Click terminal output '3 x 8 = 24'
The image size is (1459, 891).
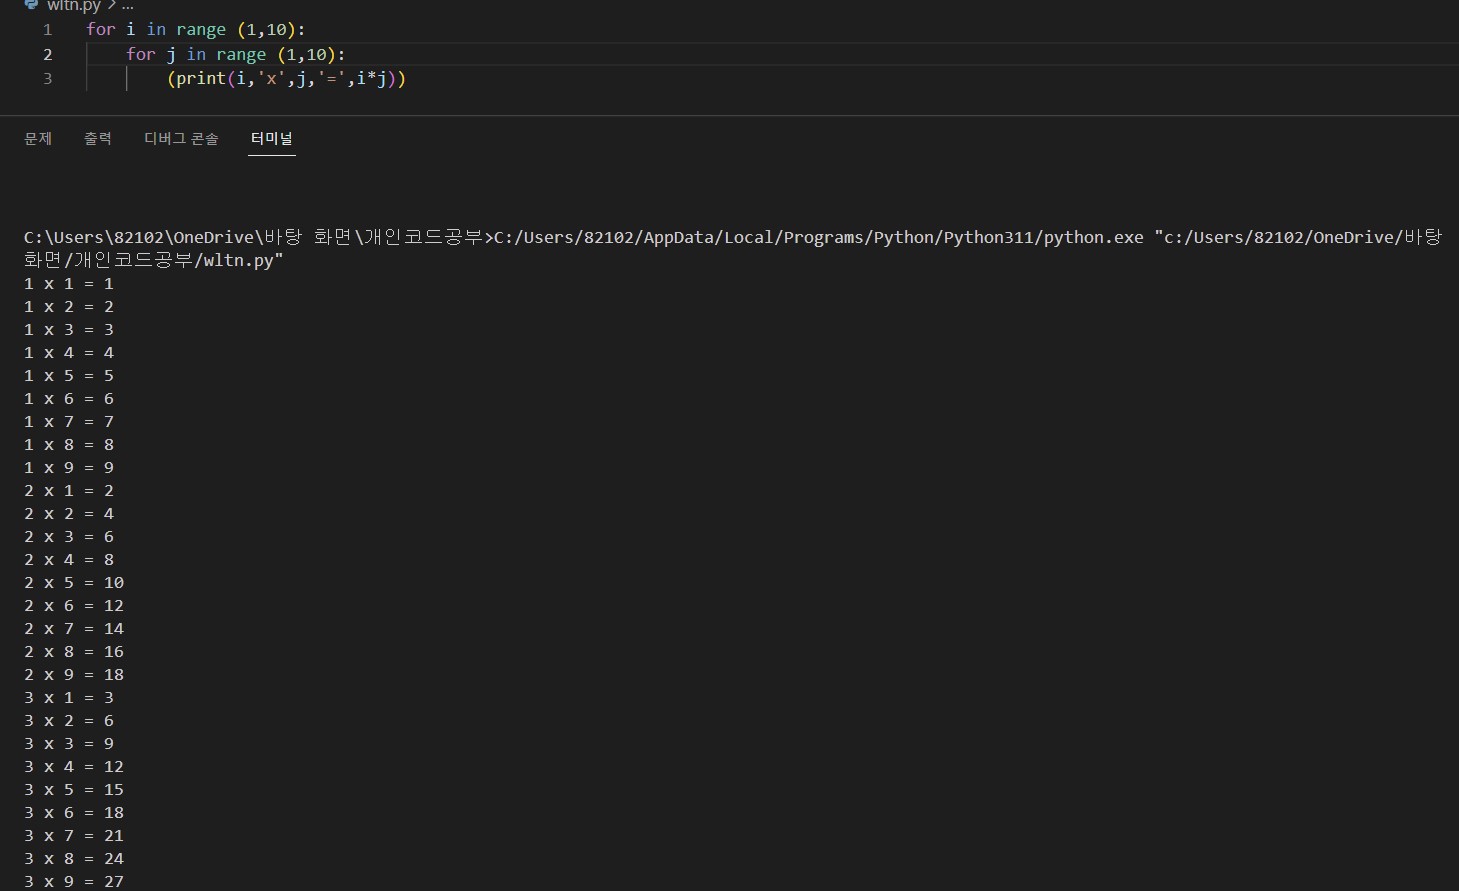tap(74, 859)
